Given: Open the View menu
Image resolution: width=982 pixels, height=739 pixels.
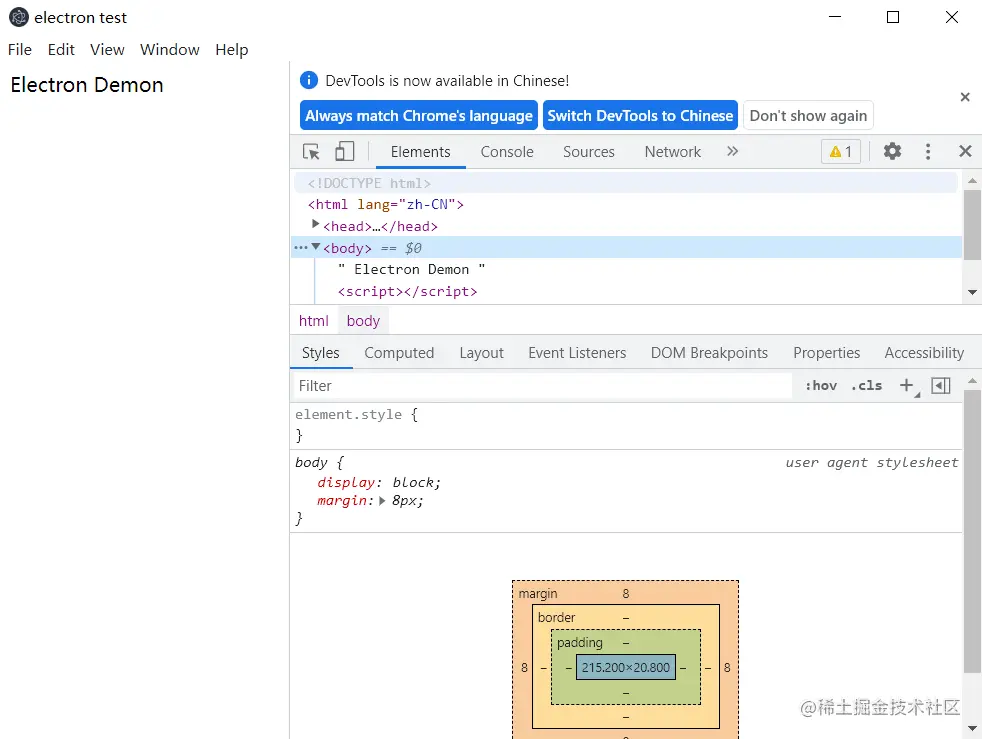Looking at the screenshot, I should [107, 49].
